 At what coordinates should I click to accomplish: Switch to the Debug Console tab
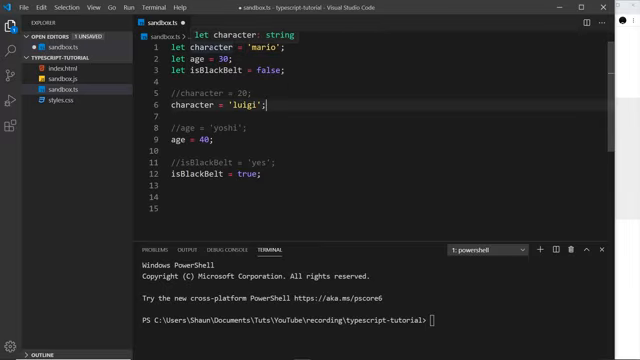click(227, 250)
